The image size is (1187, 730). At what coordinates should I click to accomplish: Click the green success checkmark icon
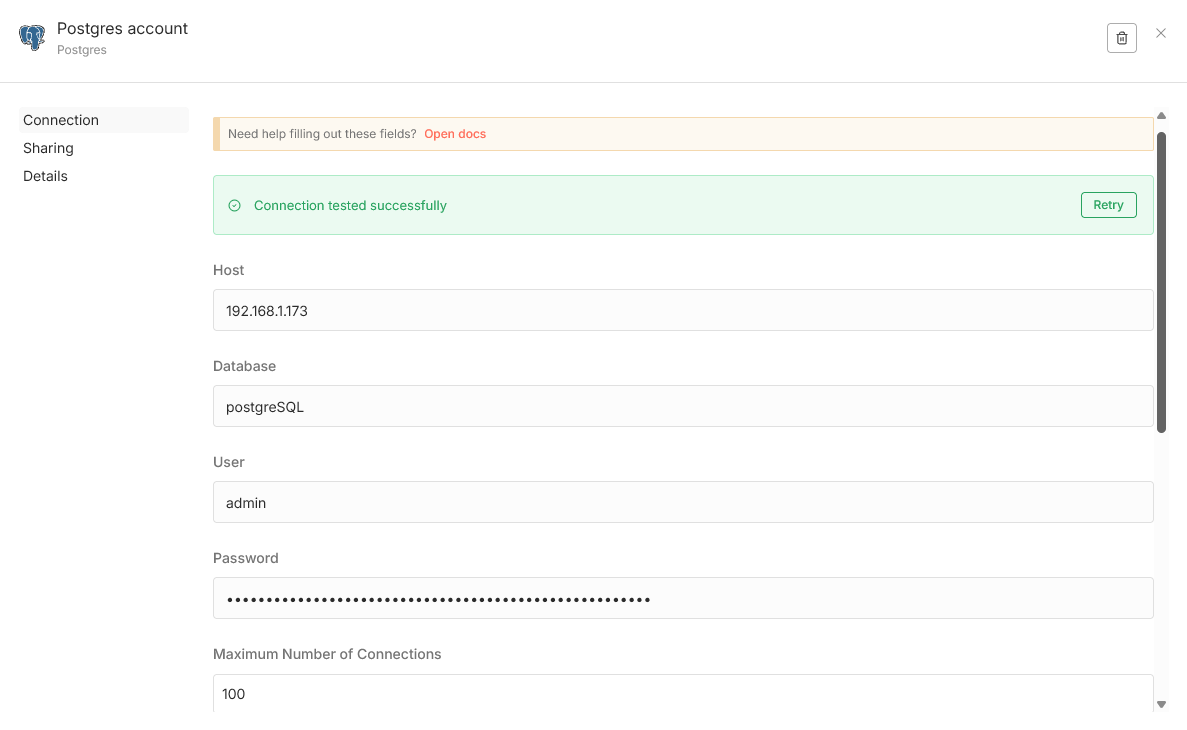[234, 206]
